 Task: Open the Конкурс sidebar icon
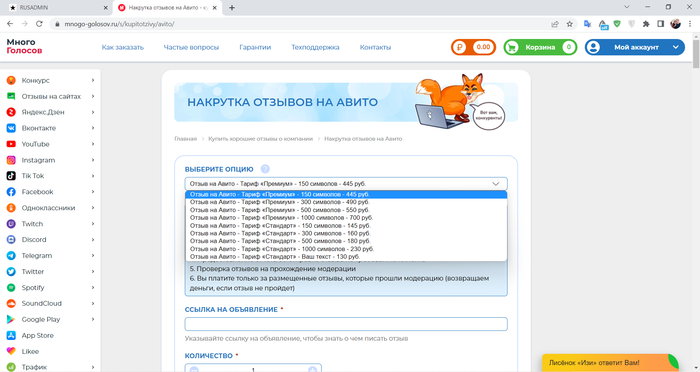[11, 80]
